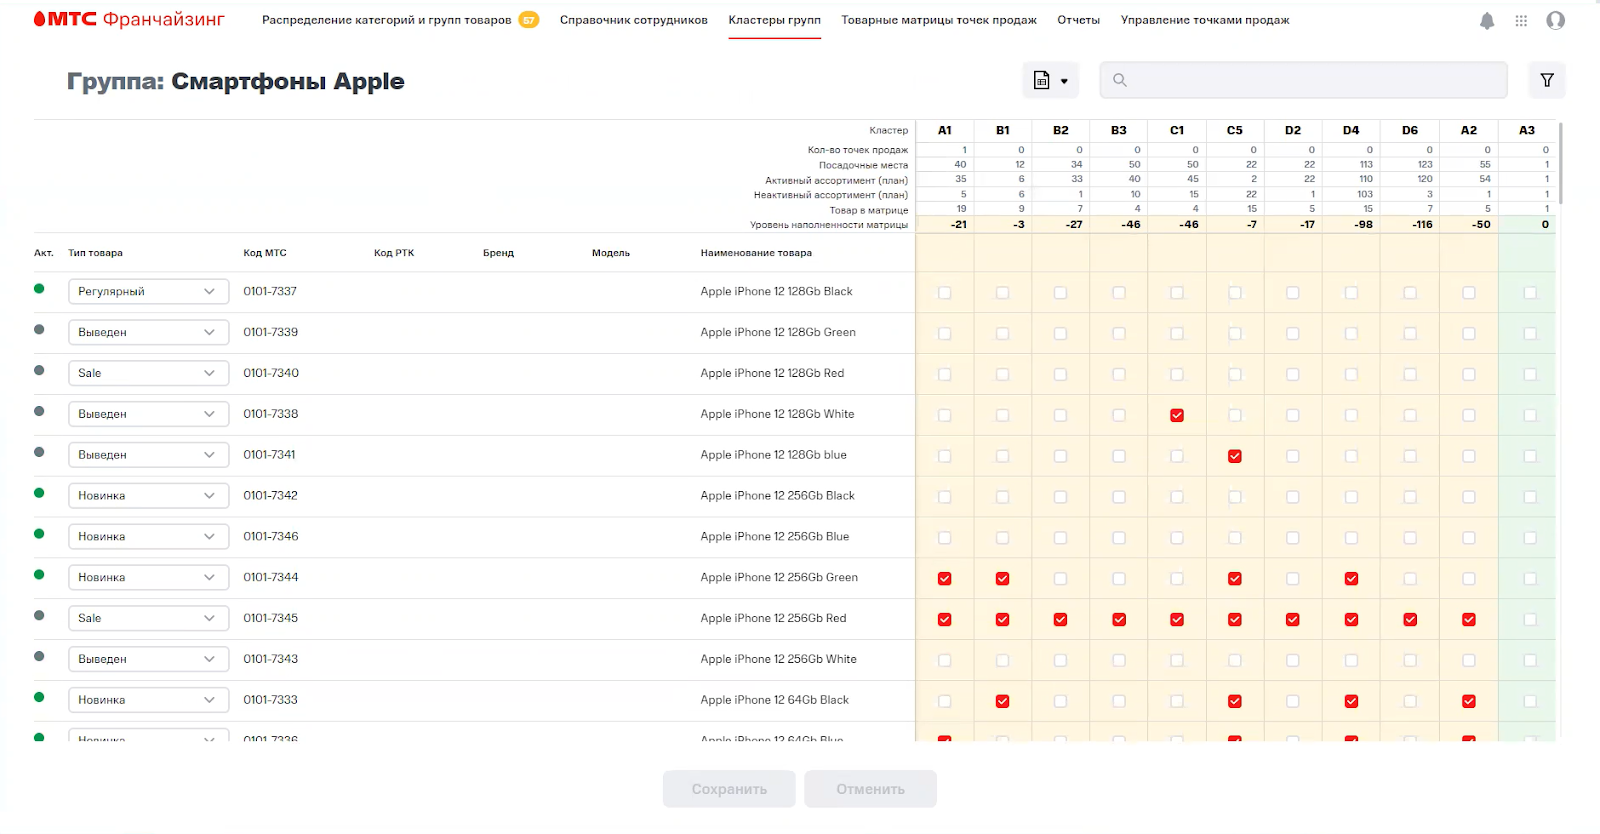Click the Код МТС column header

click(265, 253)
